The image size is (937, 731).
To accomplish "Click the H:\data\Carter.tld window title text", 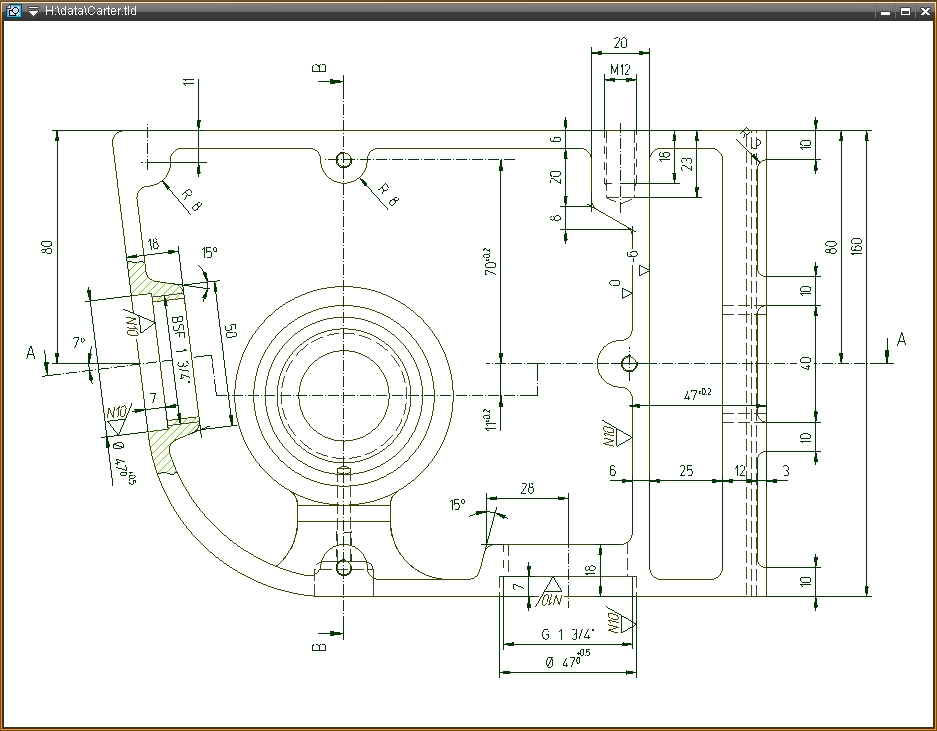I will pos(90,11).
